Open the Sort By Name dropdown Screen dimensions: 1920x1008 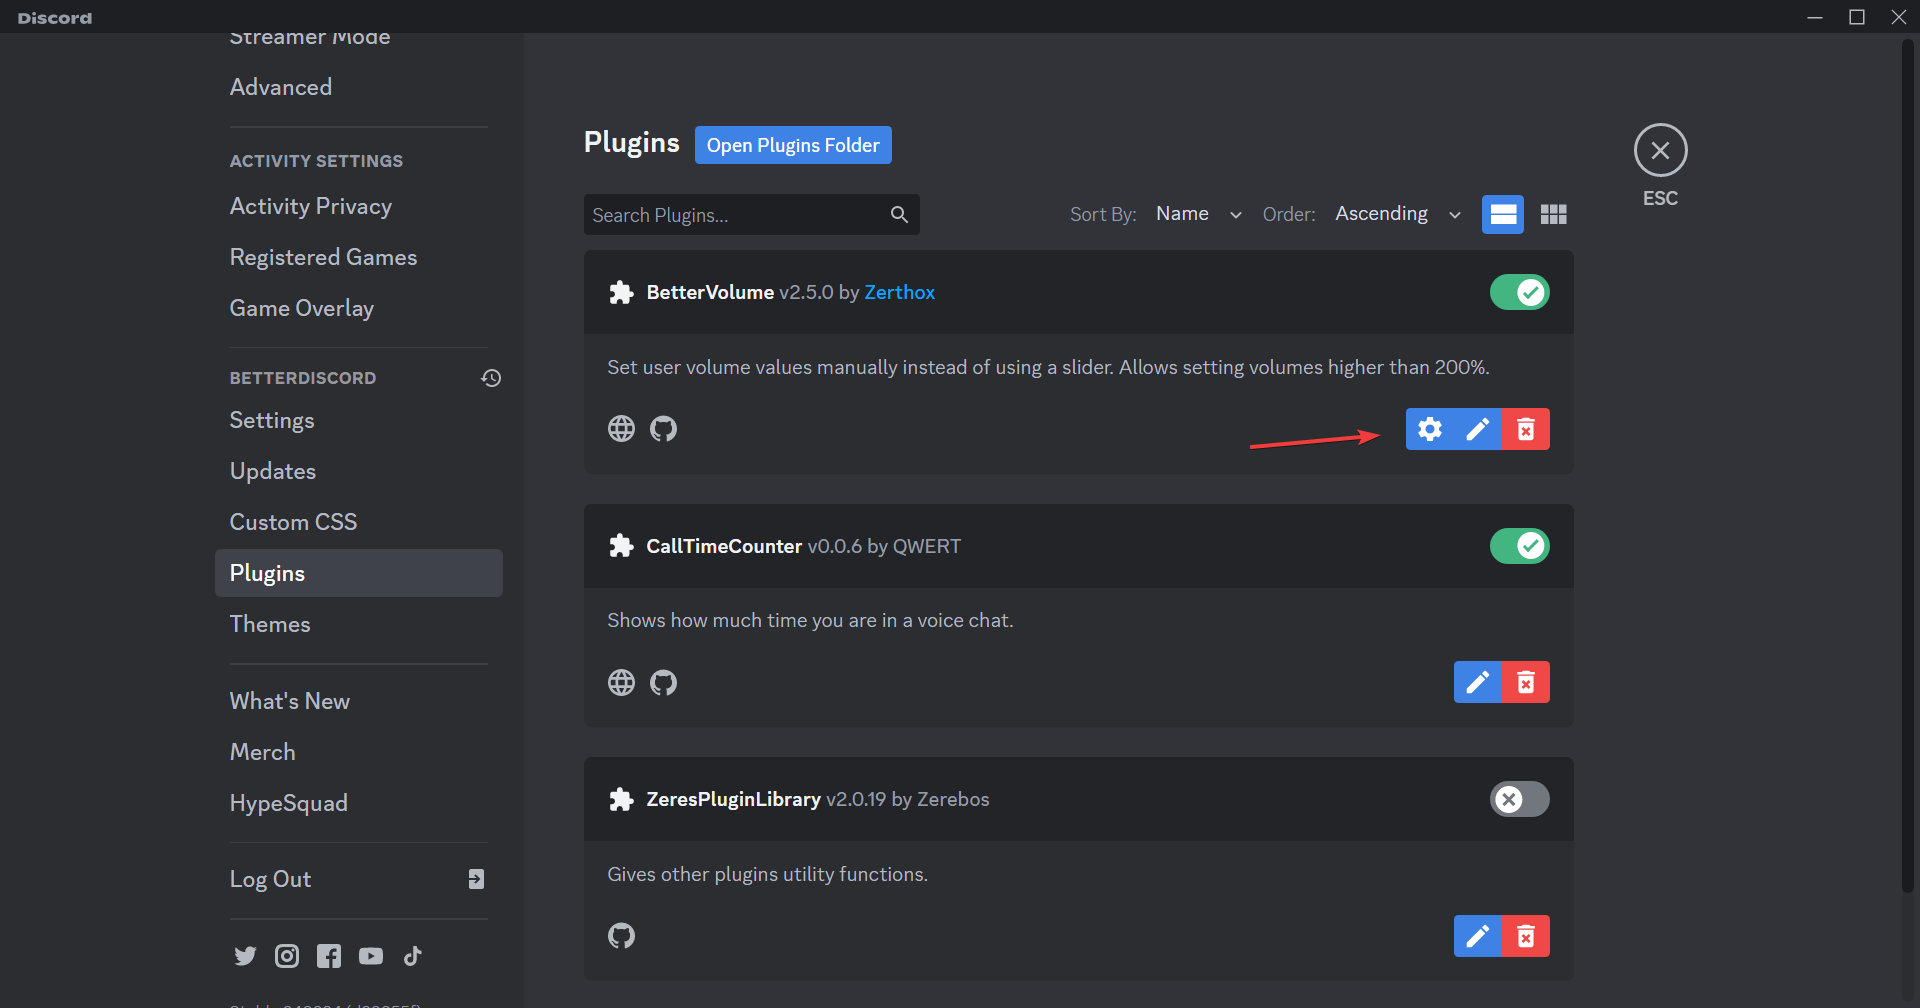1198,214
